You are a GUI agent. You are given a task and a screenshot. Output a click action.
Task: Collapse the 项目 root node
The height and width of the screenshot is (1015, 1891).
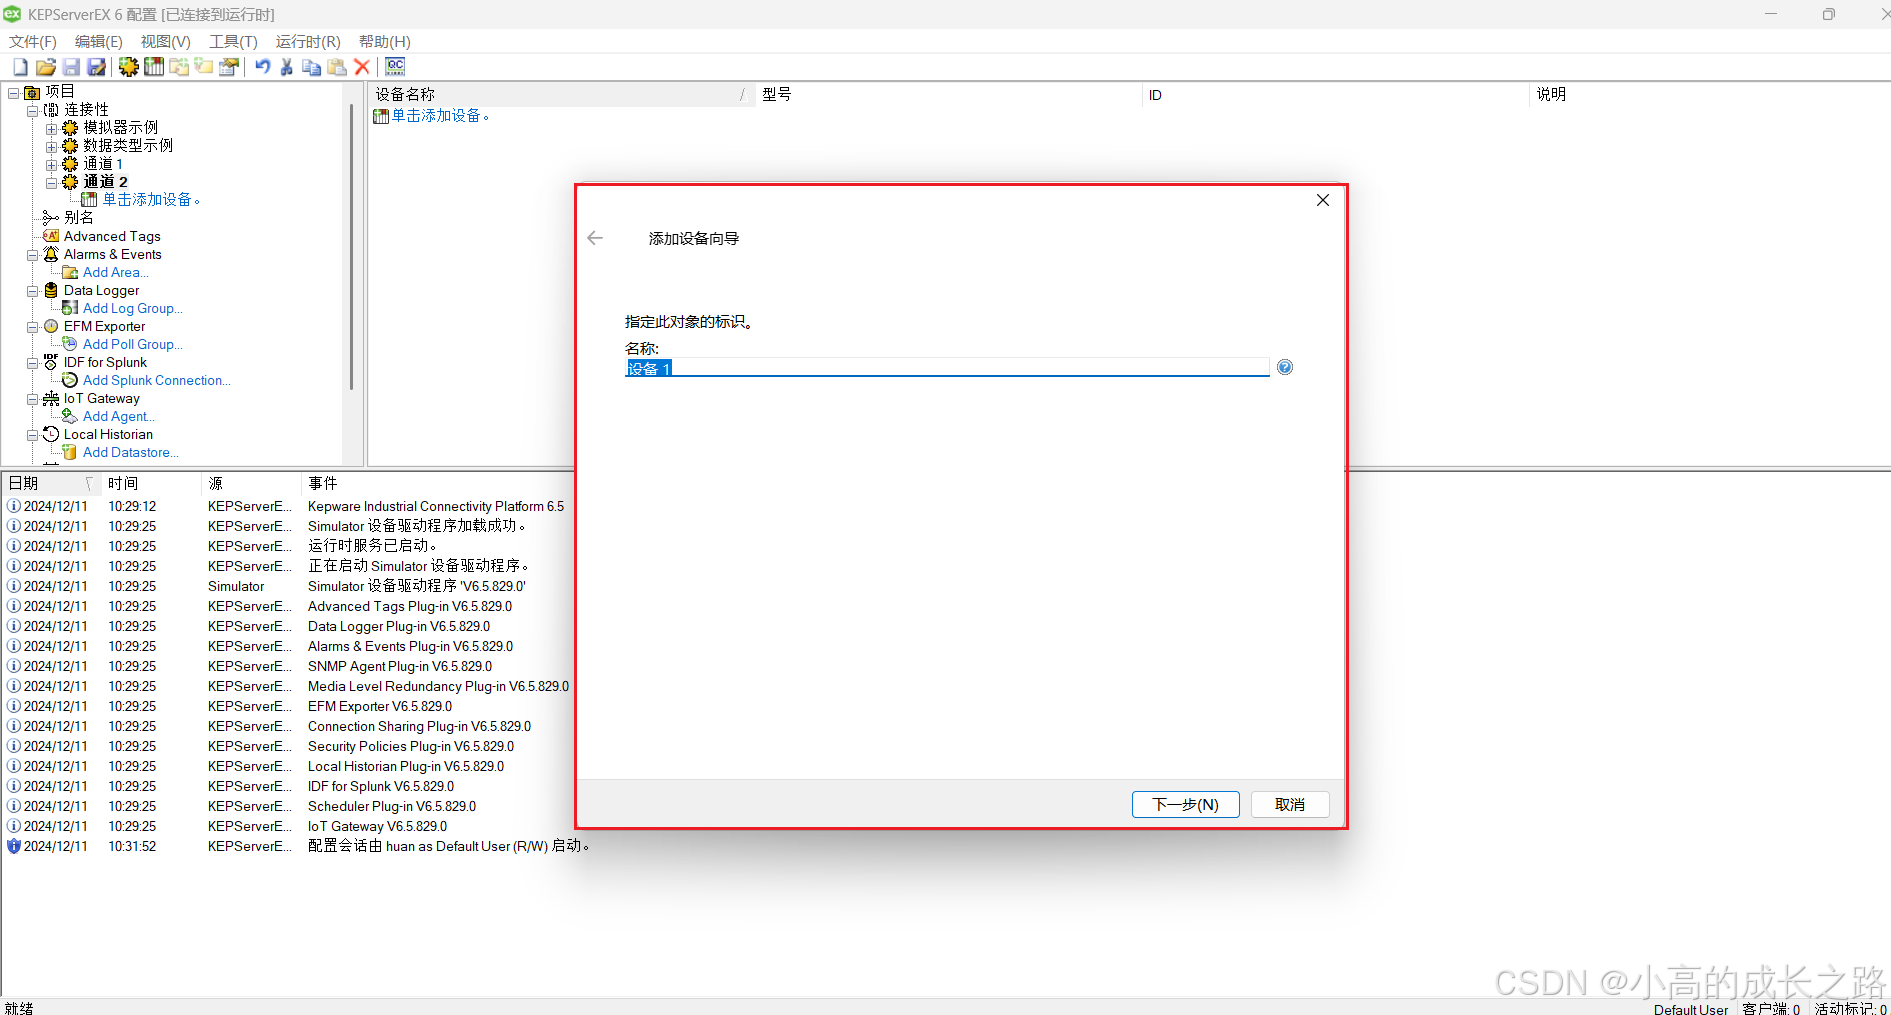tap(14, 92)
